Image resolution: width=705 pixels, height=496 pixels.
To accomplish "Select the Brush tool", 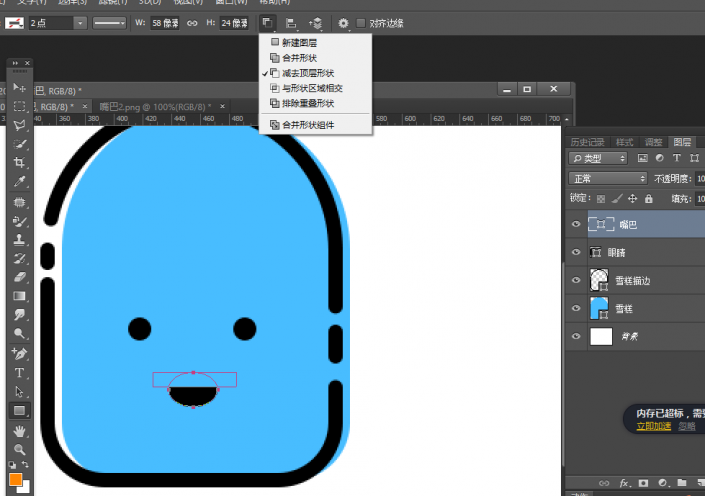I will coord(19,221).
